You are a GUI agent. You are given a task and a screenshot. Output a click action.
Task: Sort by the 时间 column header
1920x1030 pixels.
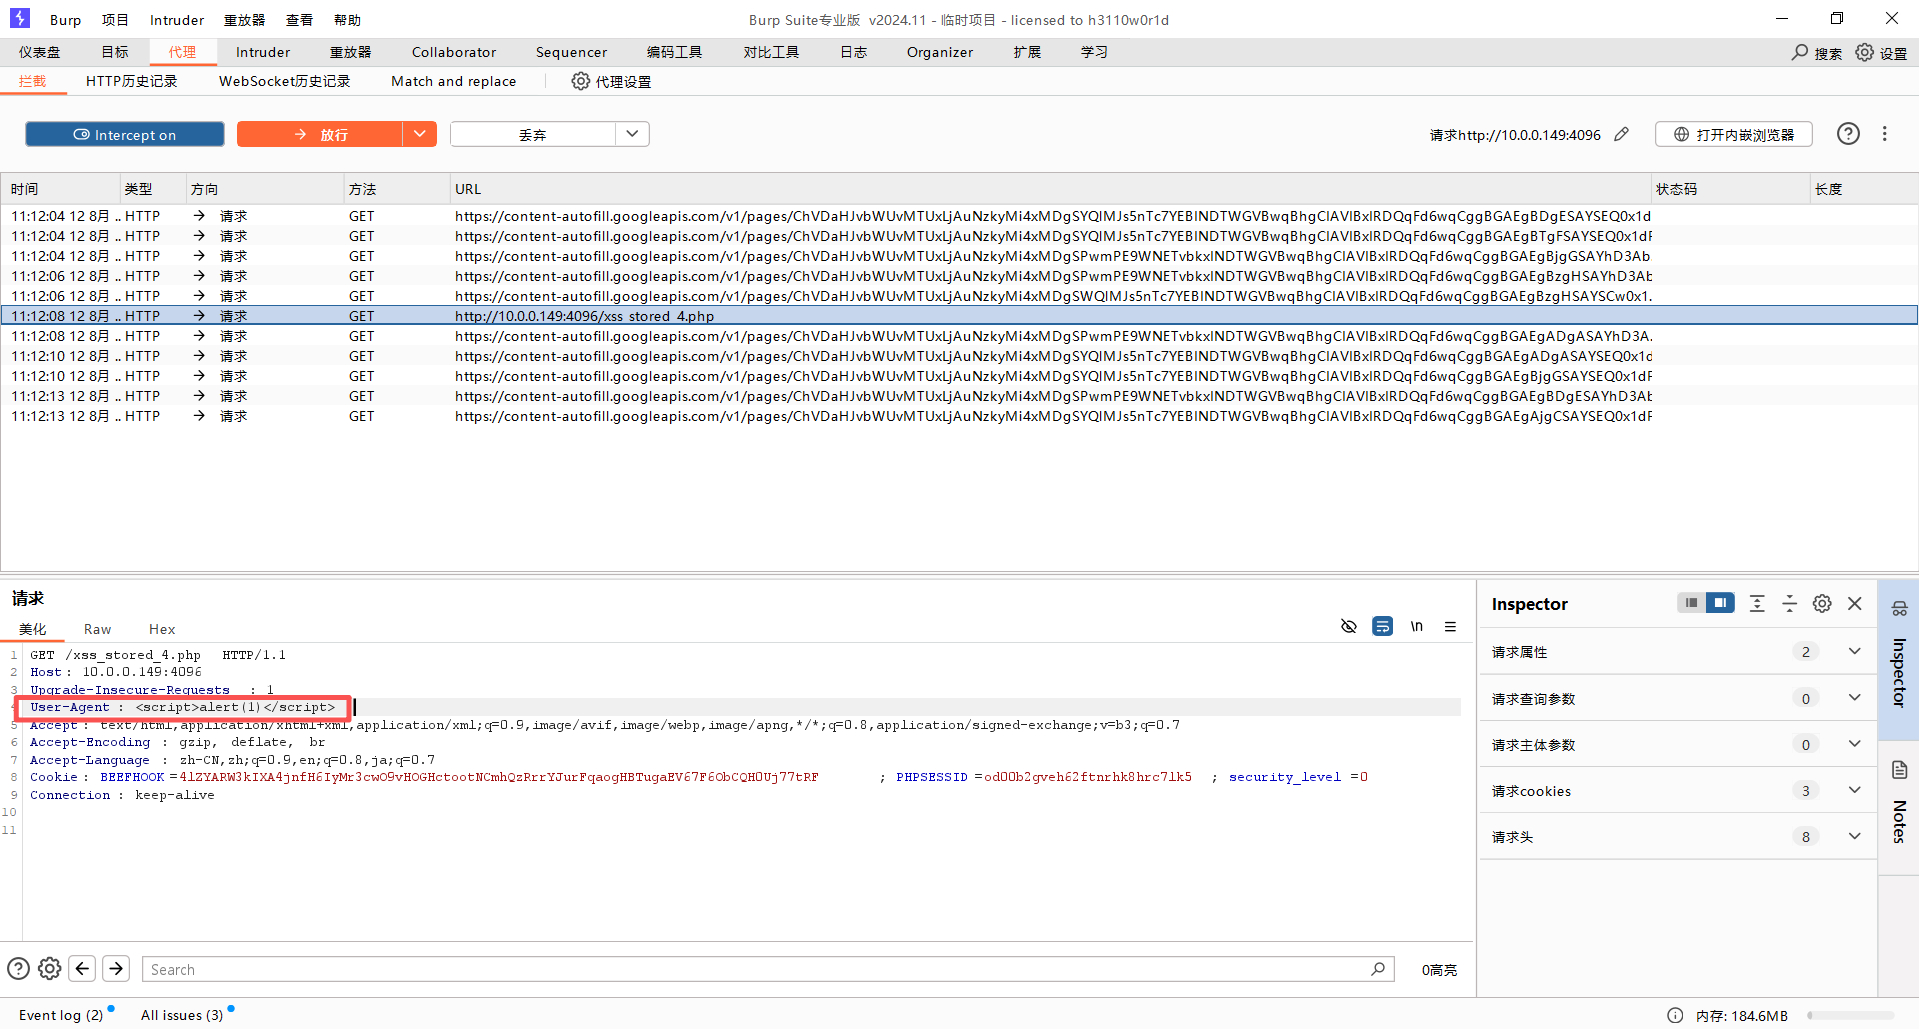[60, 189]
